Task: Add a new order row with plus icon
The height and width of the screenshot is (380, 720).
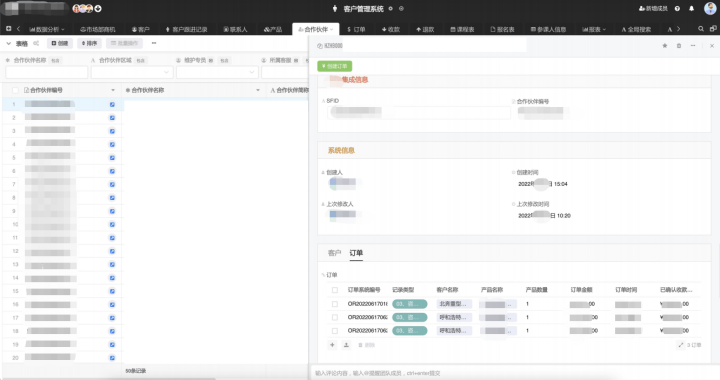Action: point(332,345)
